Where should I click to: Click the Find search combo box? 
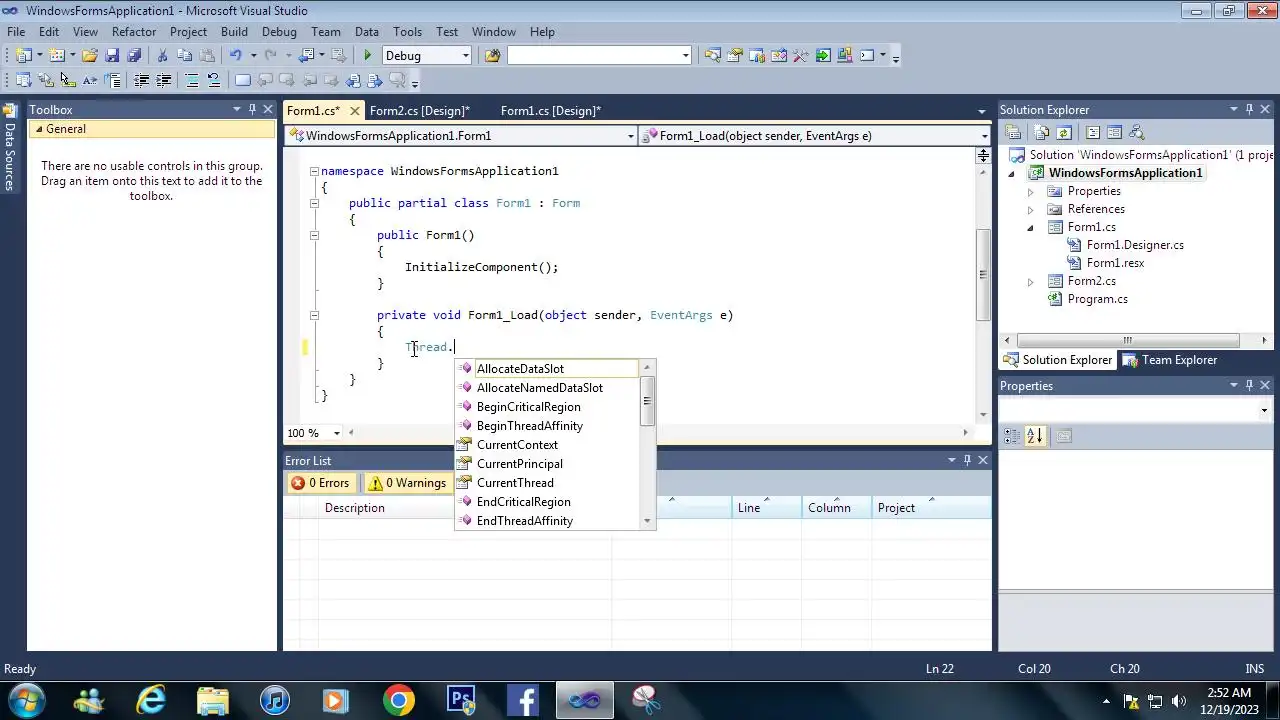pyautogui.click(x=599, y=56)
